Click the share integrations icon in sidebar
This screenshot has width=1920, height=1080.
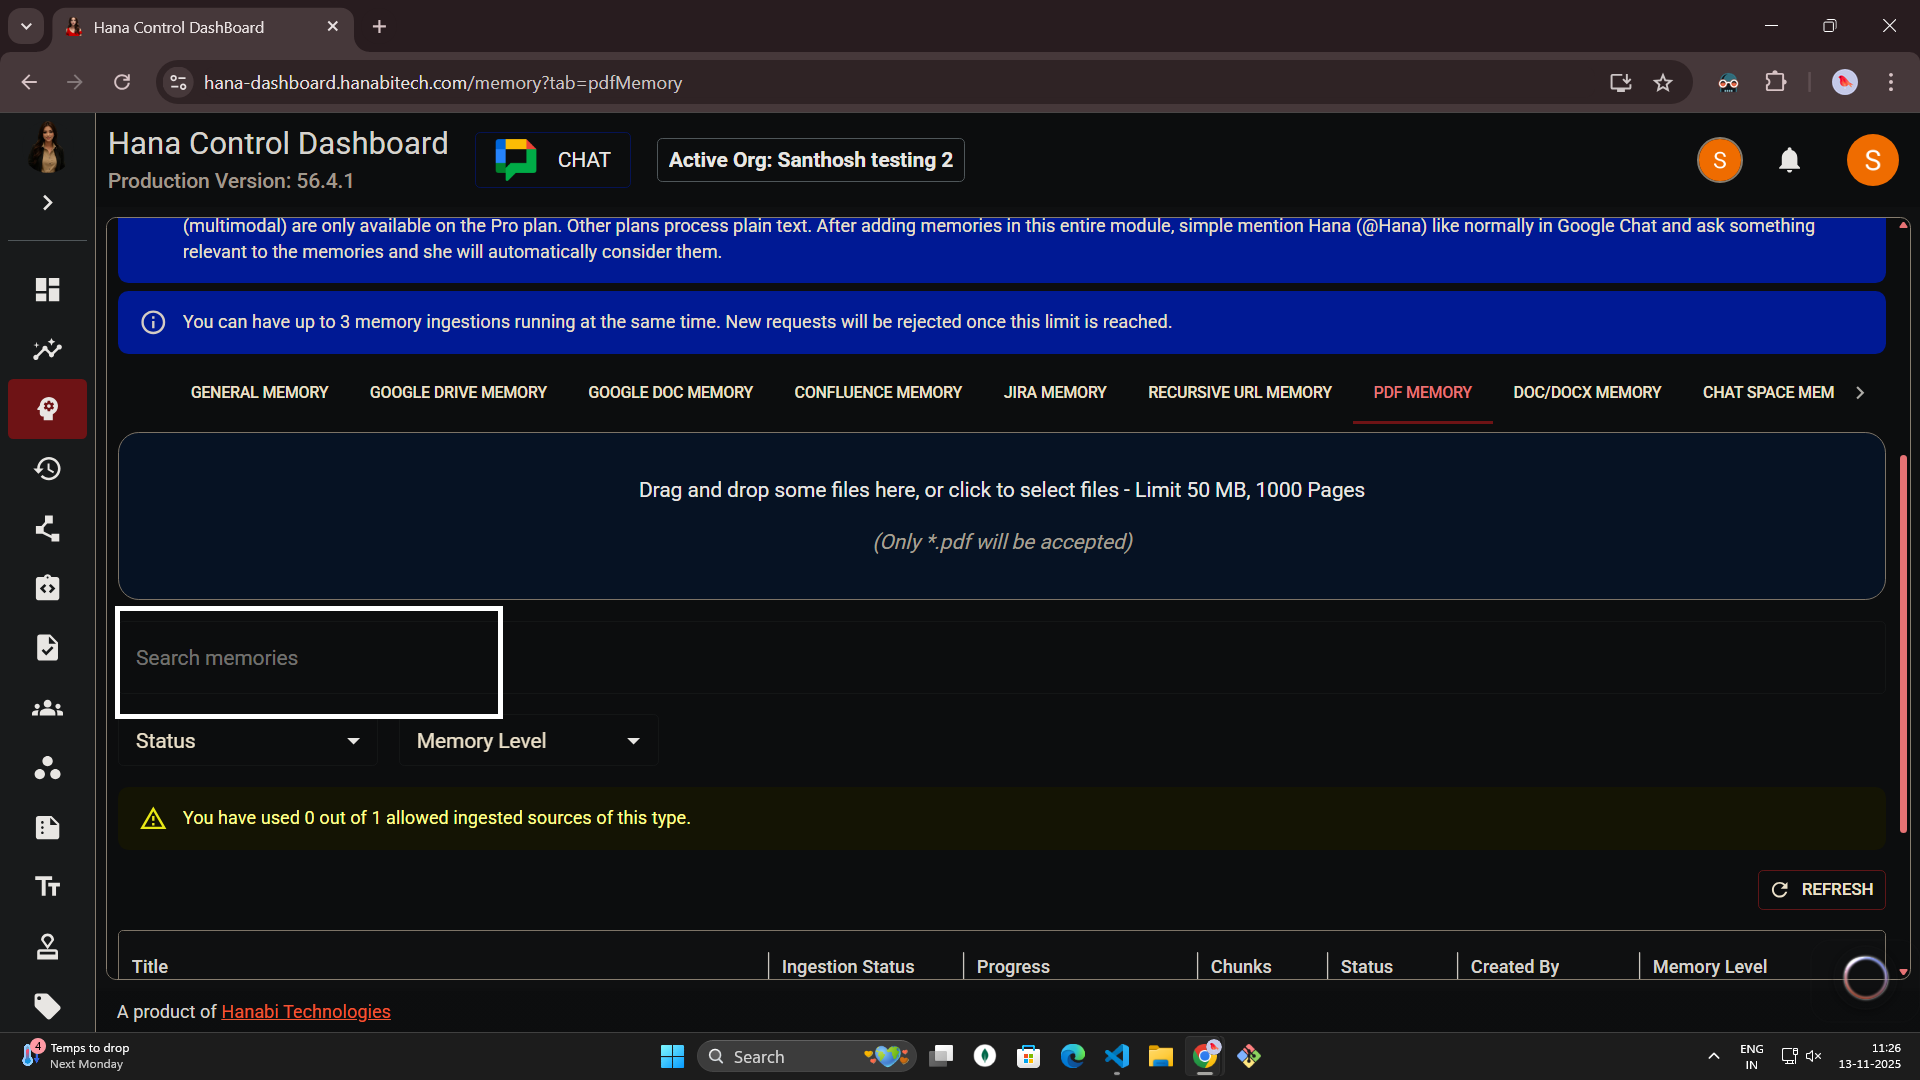[x=47, y=528]
